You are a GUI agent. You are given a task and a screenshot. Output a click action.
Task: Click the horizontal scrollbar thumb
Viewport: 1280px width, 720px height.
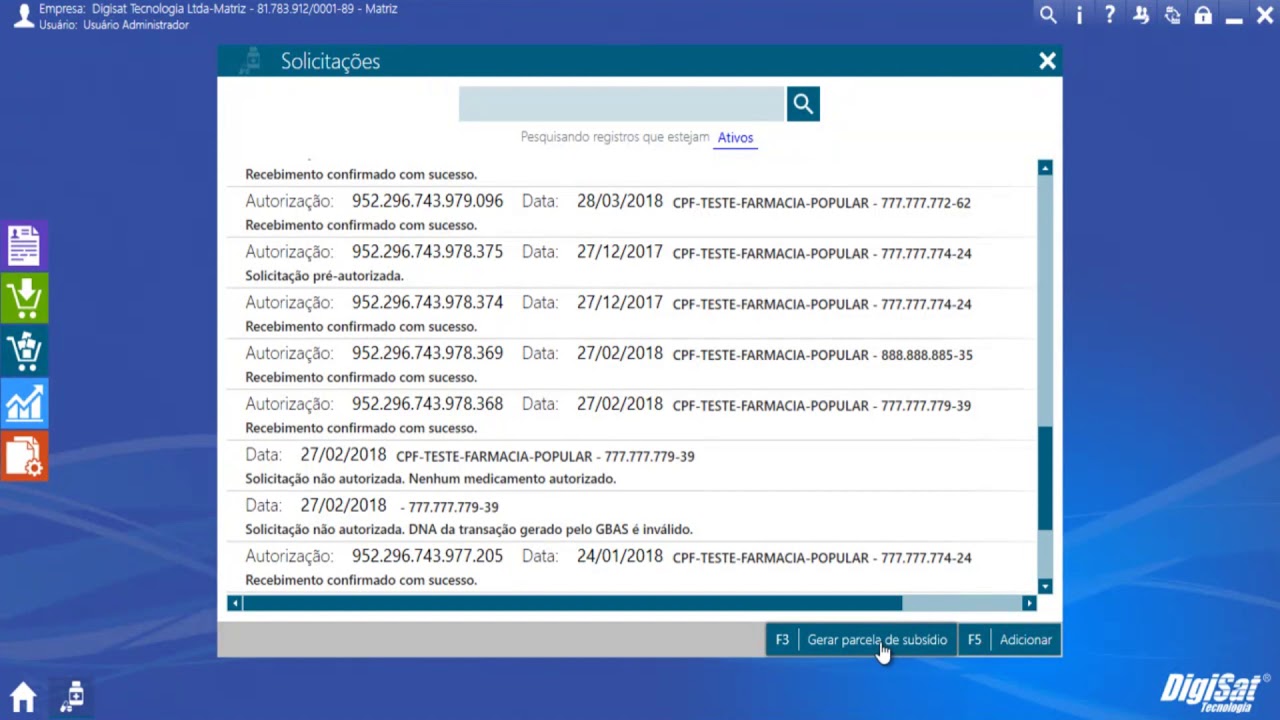pyautogui.click(x=572, y=603)
